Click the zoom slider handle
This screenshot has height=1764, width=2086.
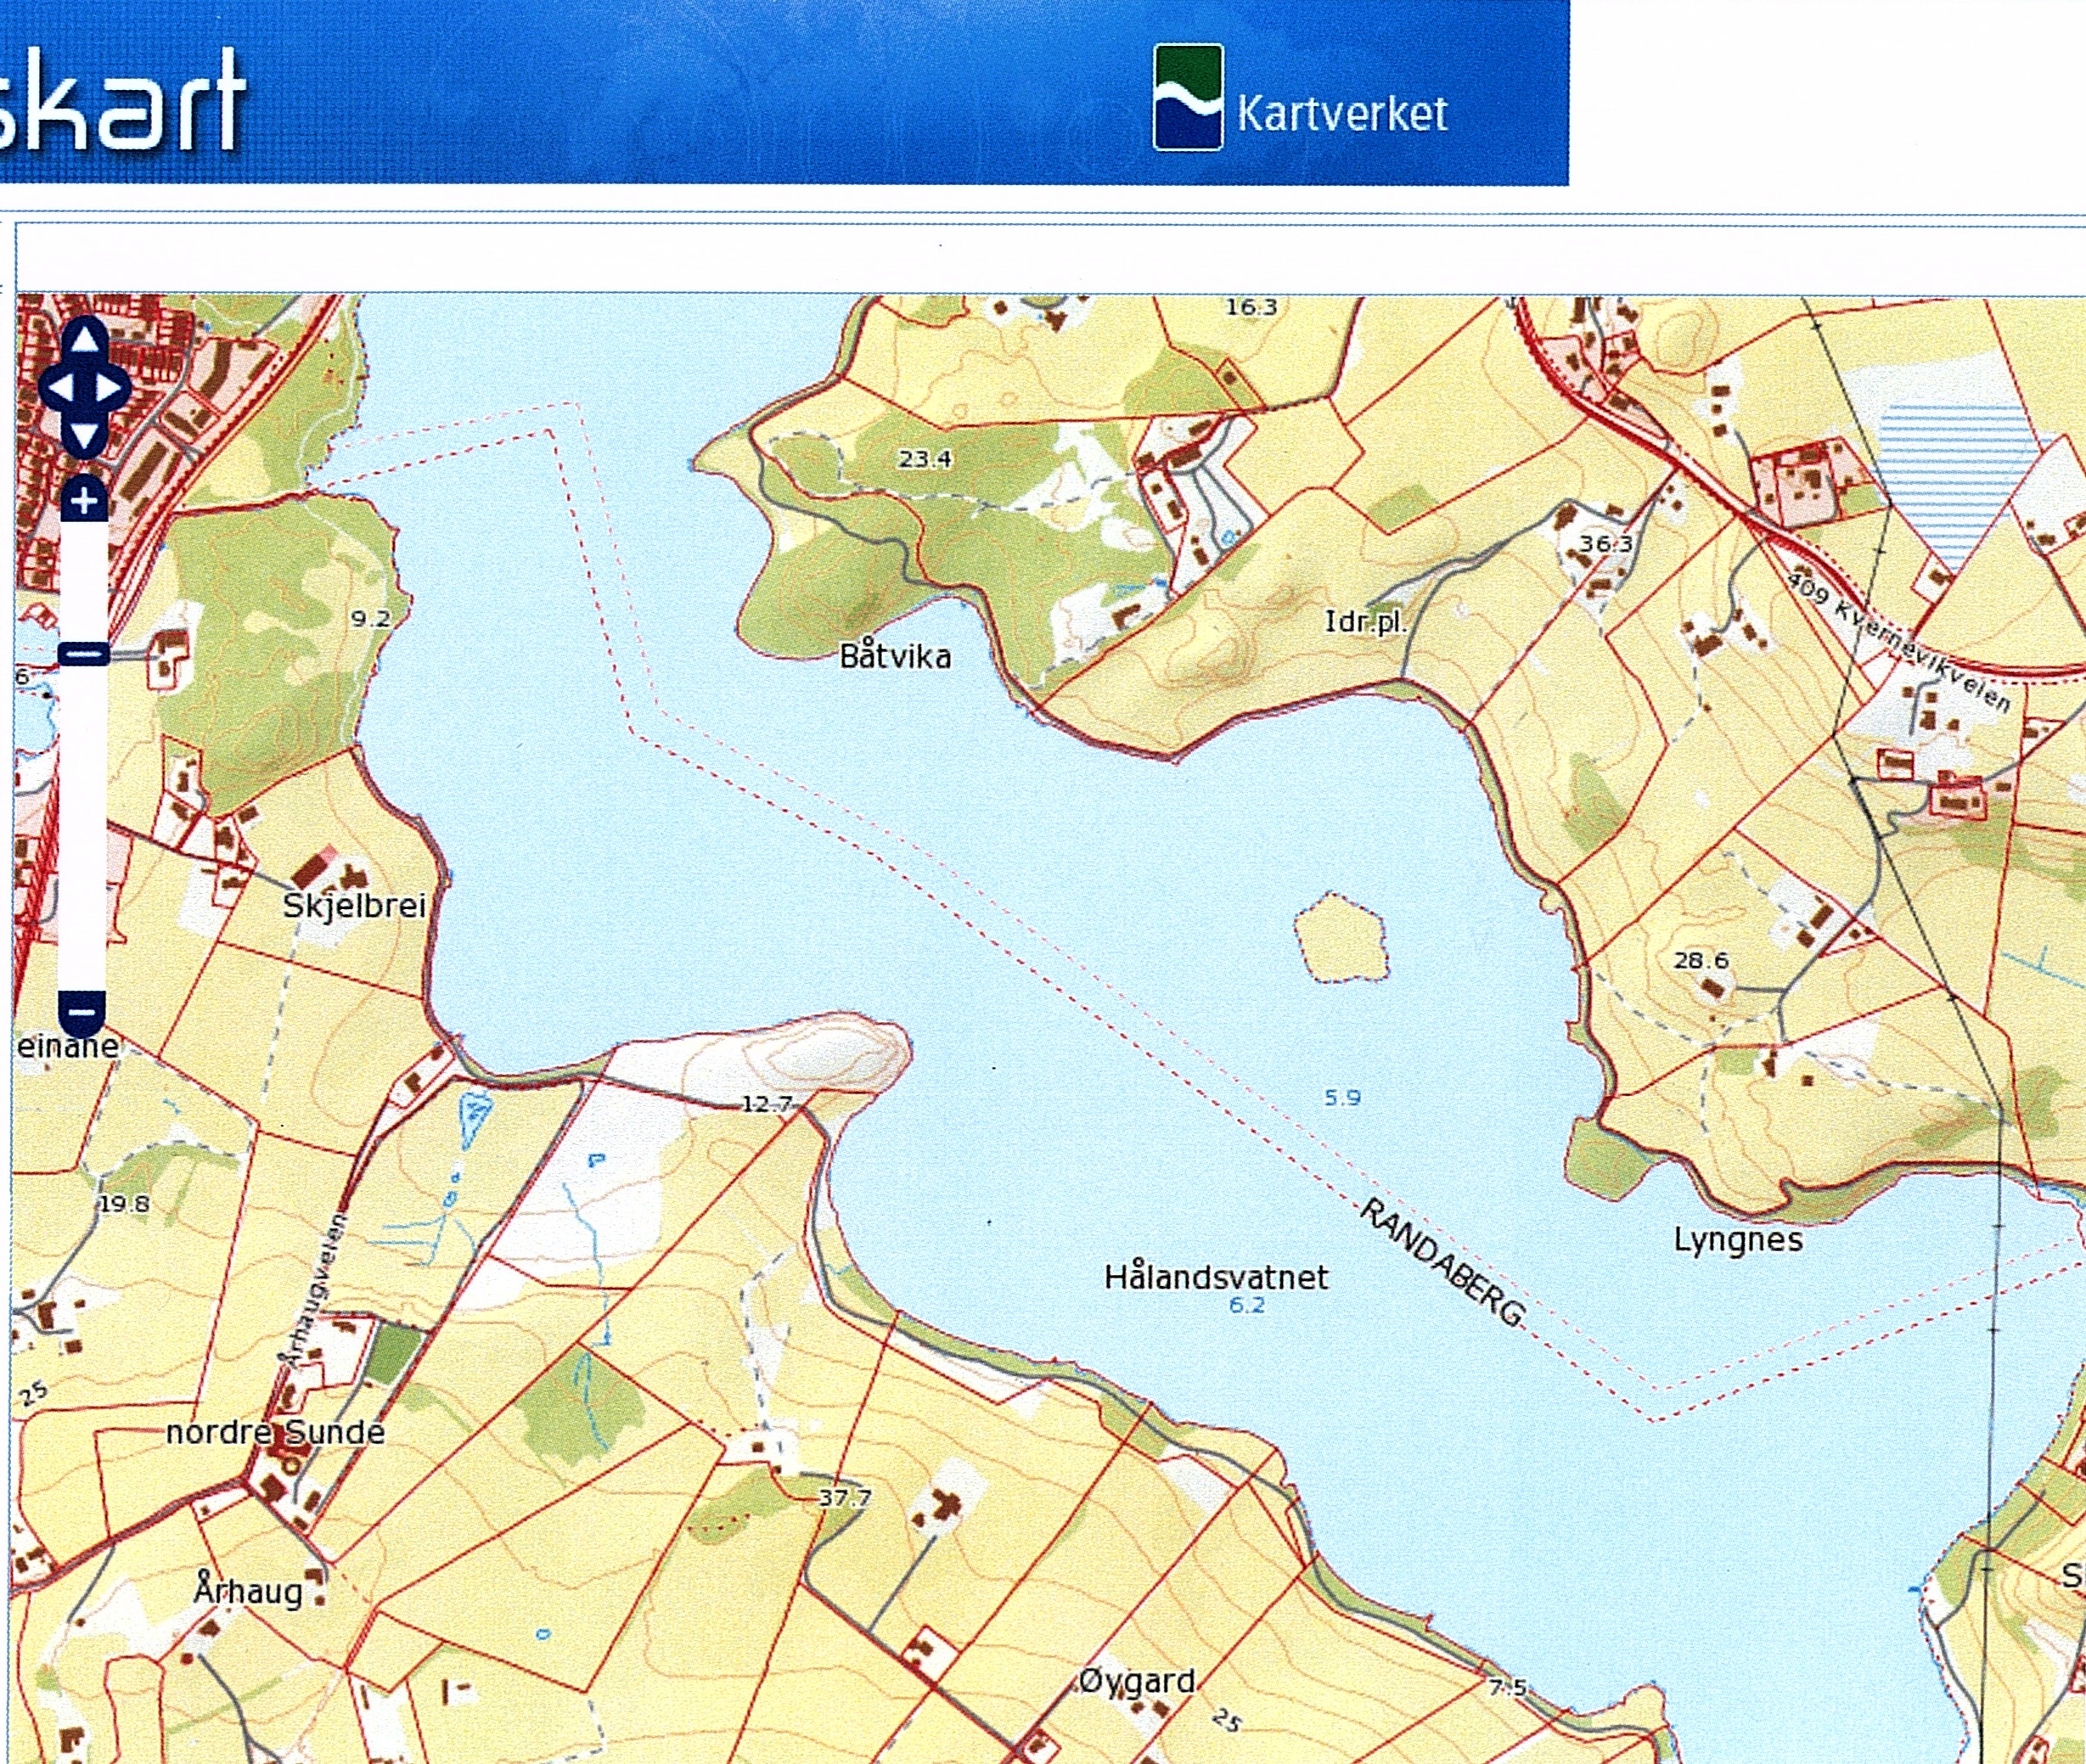click(84, 655)
